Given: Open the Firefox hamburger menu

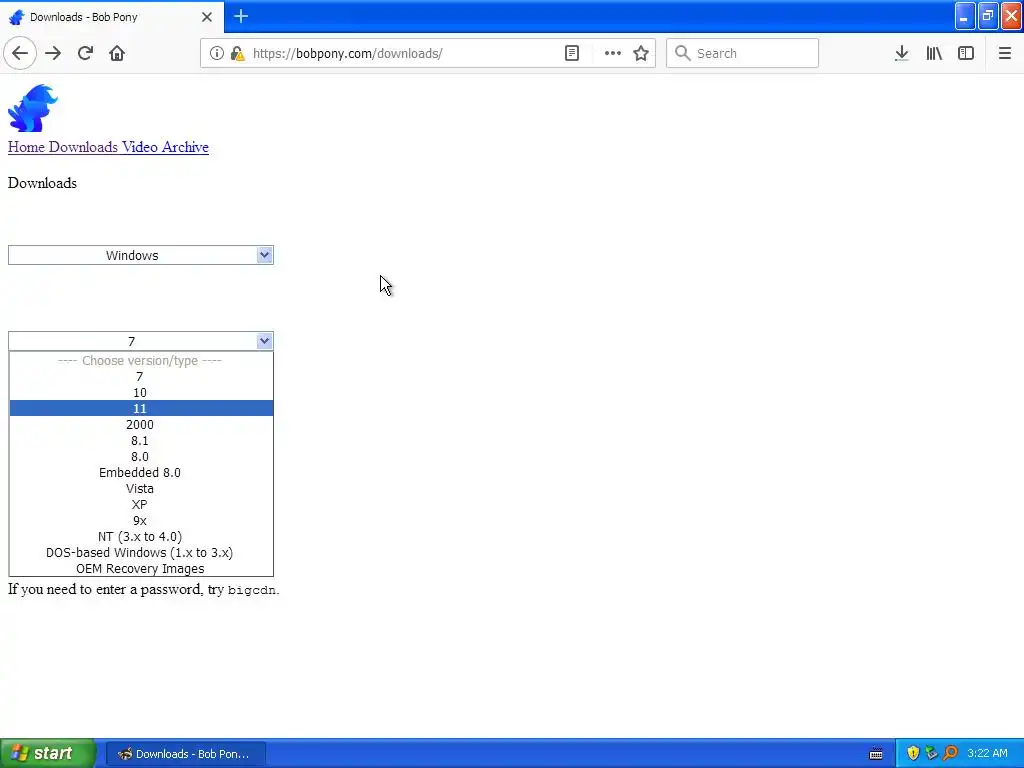Looking at the screenshot, I should pyautogui.click(x=1004, y=54).
